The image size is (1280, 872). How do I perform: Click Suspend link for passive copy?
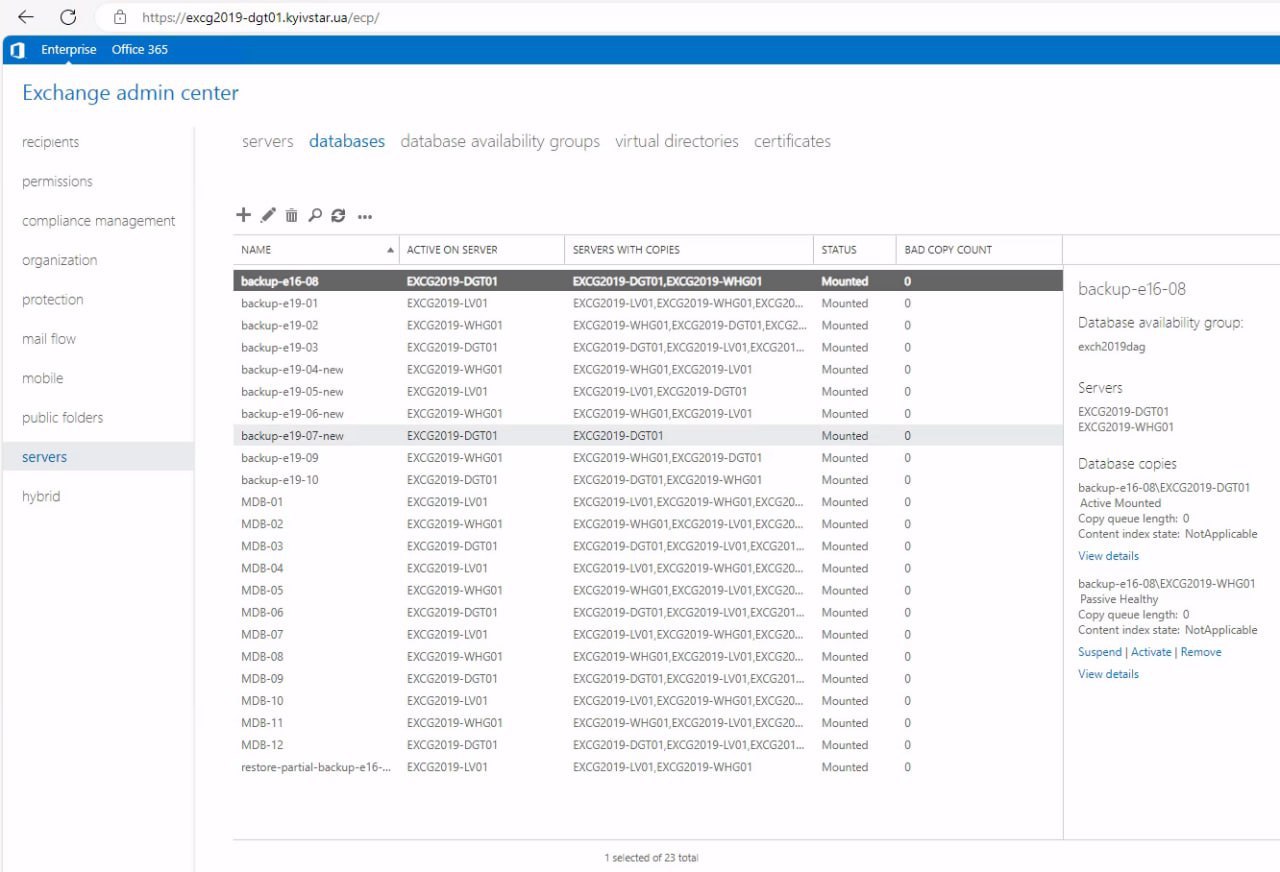pyautogui.click(x=1100, y=652)
